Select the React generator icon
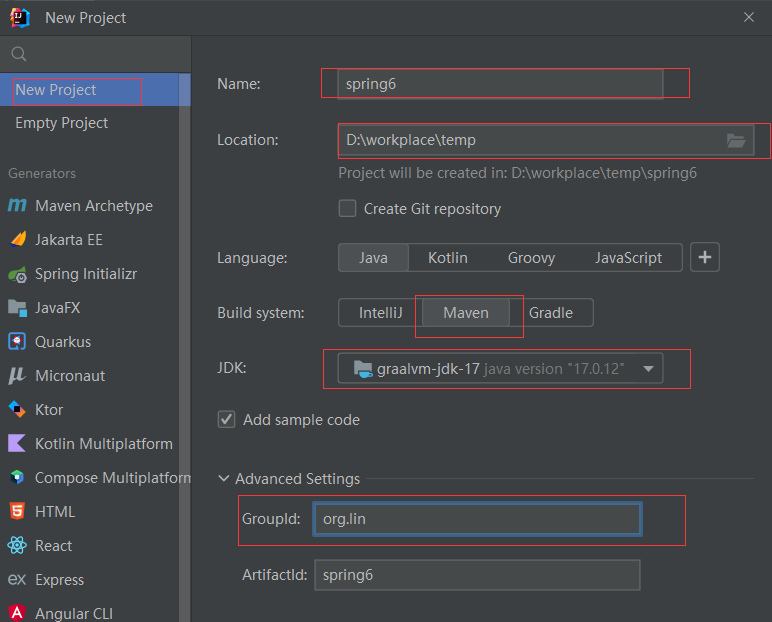772x622 pixels. (x=17, y=545)
